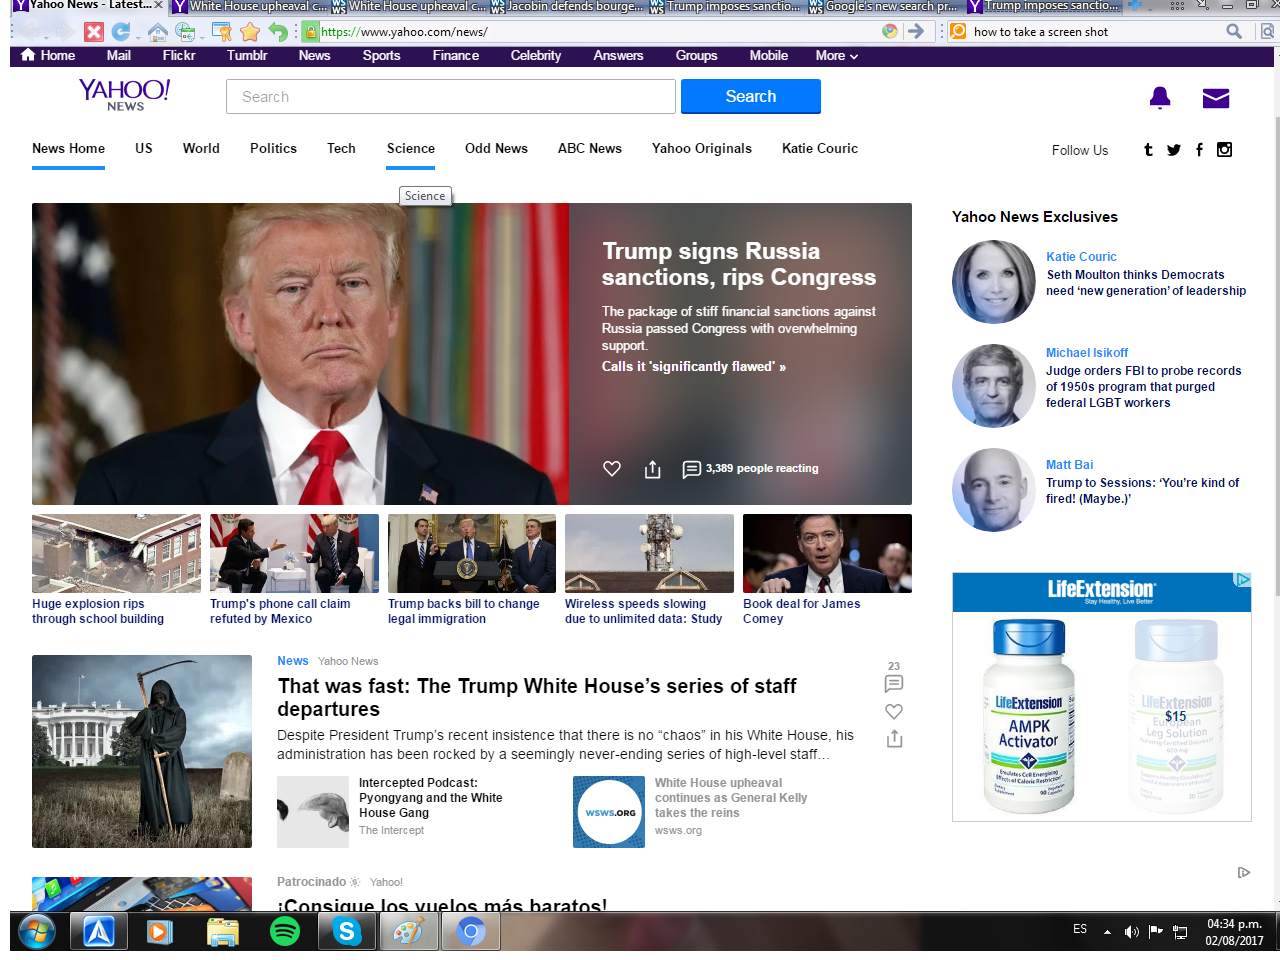Like the staff departures article
This screenshot has height=960, width=1280.
(x=893, y=711)
